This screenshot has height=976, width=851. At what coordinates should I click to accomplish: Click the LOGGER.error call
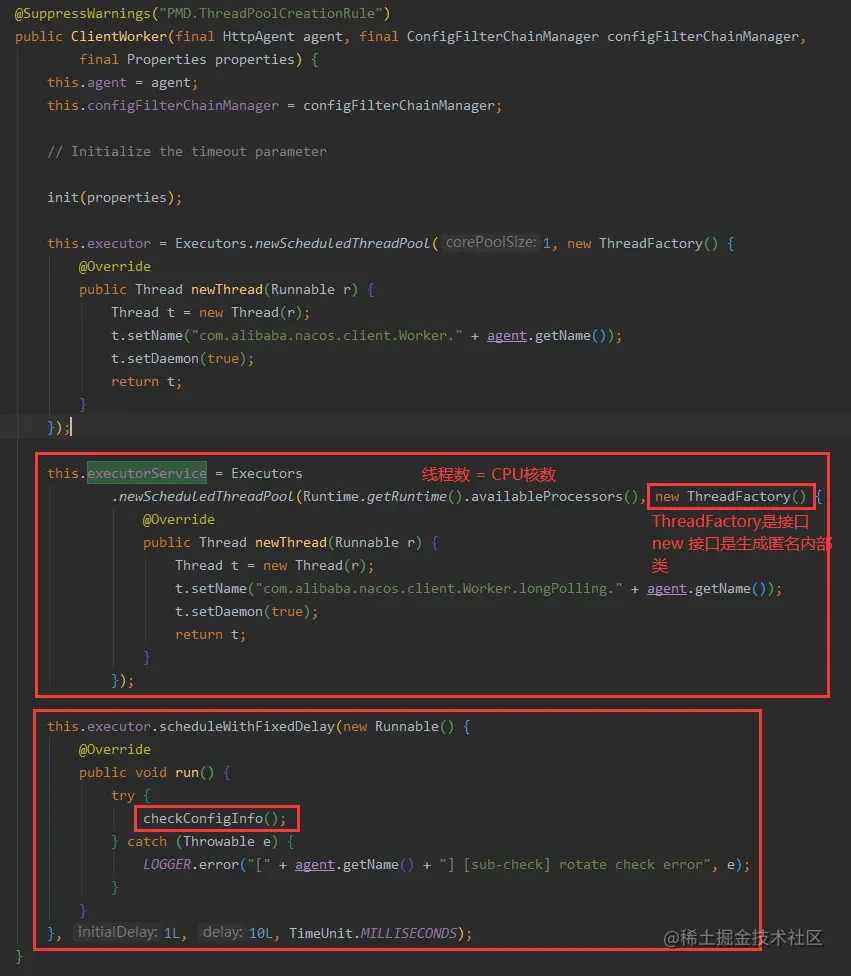tap(189, 865)
